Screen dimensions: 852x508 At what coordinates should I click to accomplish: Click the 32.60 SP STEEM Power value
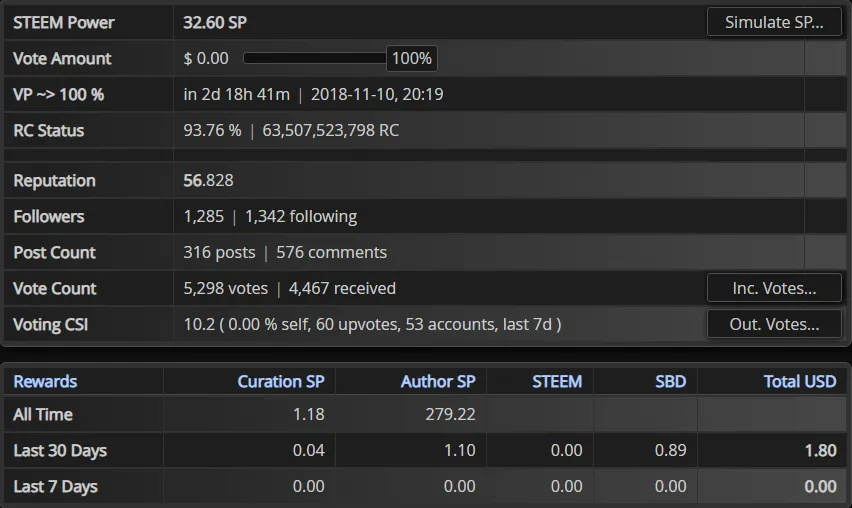point(215,22)
